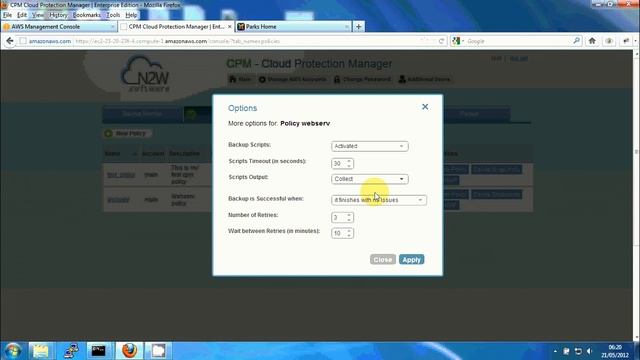Go to browser home page icon

pos(592,41)
